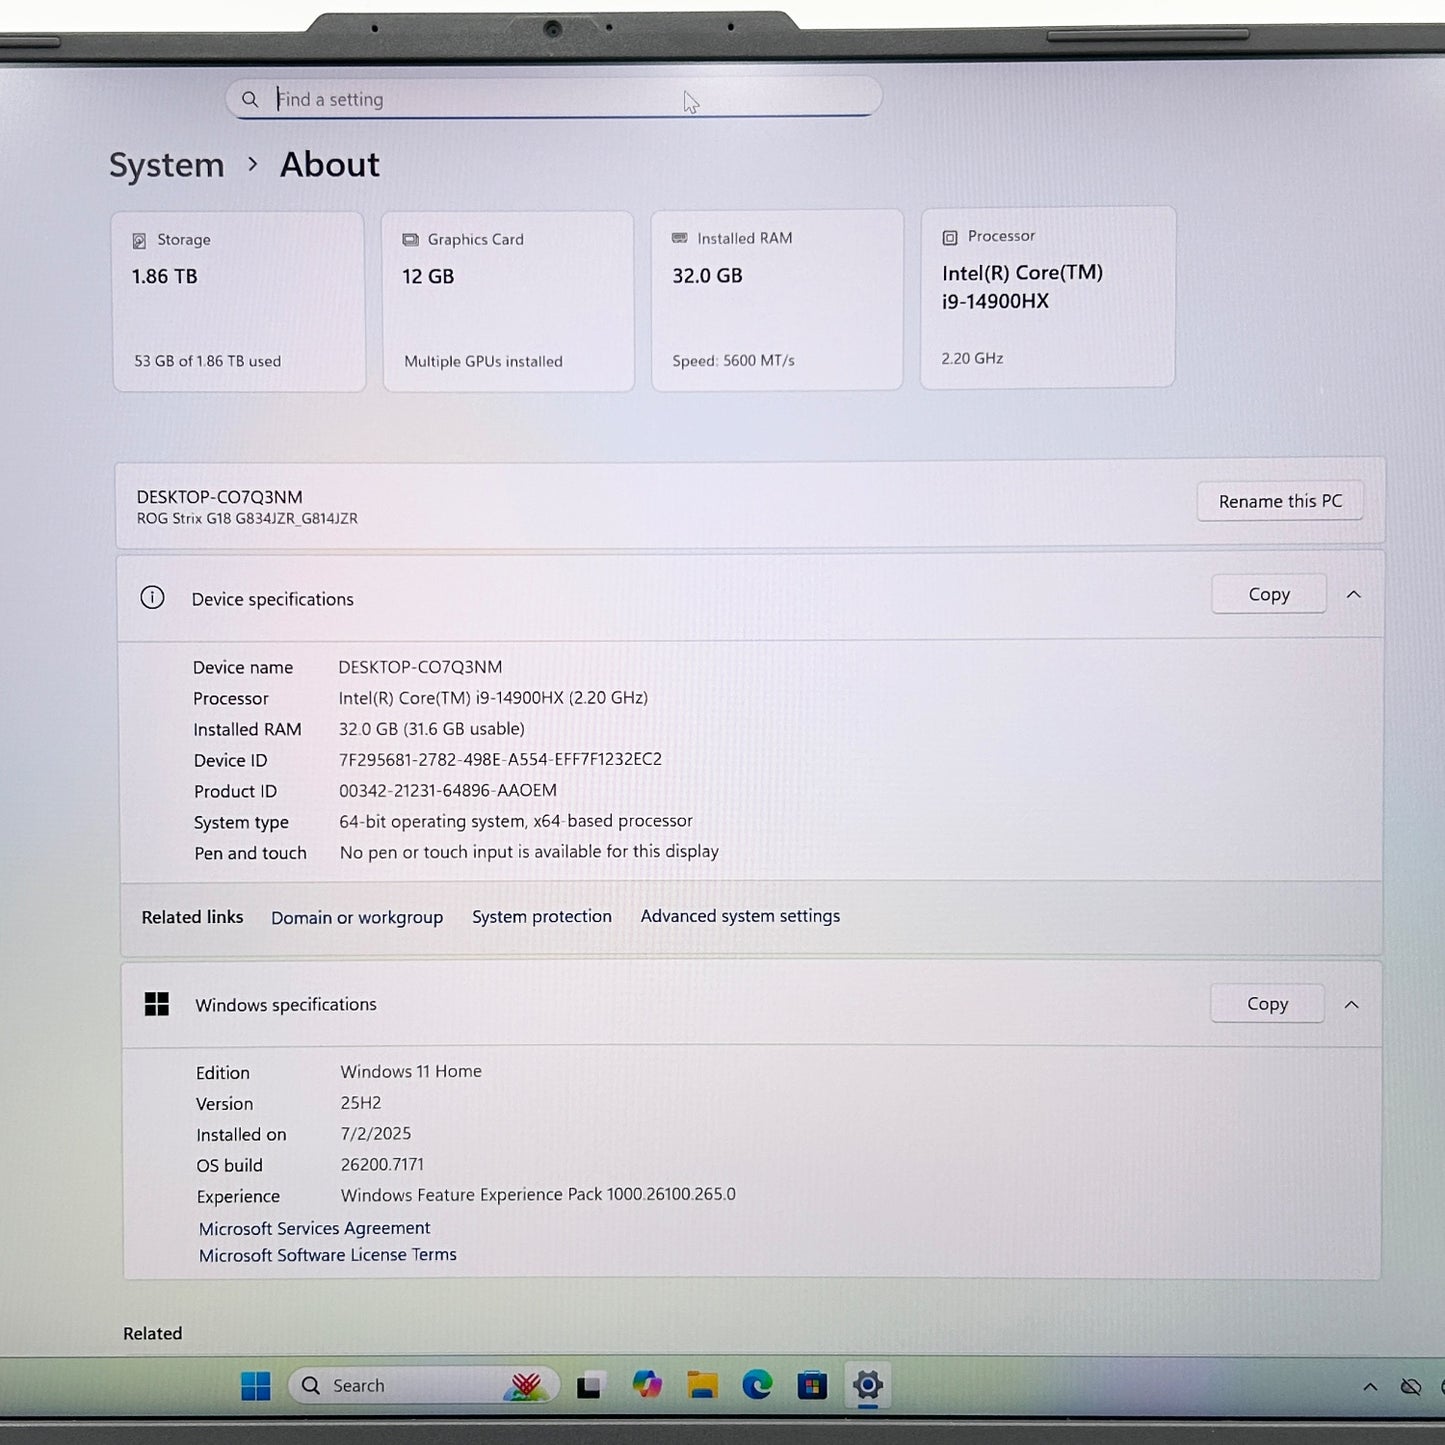Click the '32.0 GB (31.6 GB usable)' text
Image resolution: width=1445 pixels, height=1445 pixels.
(432, 729)
